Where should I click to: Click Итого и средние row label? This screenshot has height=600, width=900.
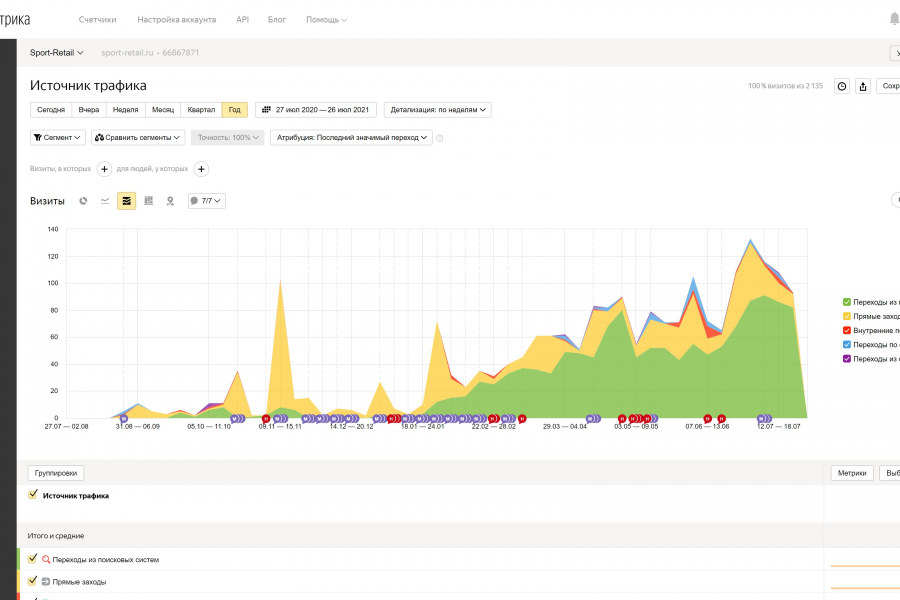click(x=56, y=536)
